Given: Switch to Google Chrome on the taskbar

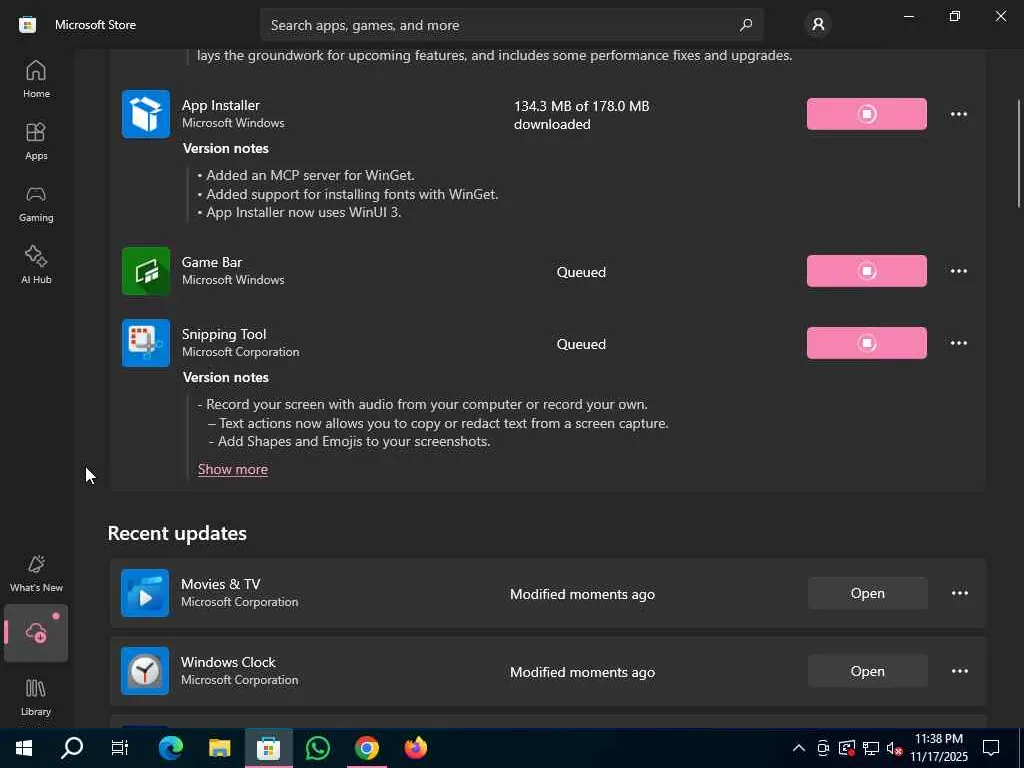Looking at the screenshot, I should pyautogui.click(x=366, y=748).
